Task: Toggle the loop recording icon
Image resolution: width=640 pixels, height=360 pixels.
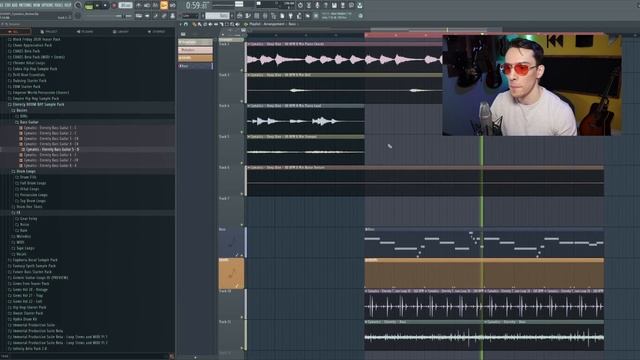Action: pos(172,5)
